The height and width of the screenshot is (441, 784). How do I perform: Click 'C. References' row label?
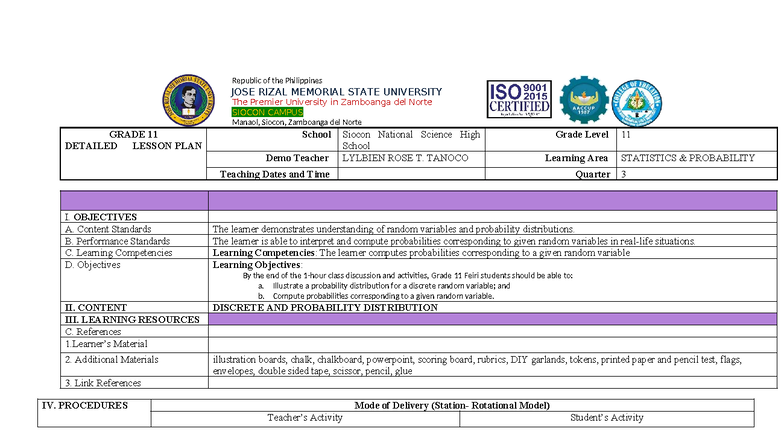tap(92, 332)
